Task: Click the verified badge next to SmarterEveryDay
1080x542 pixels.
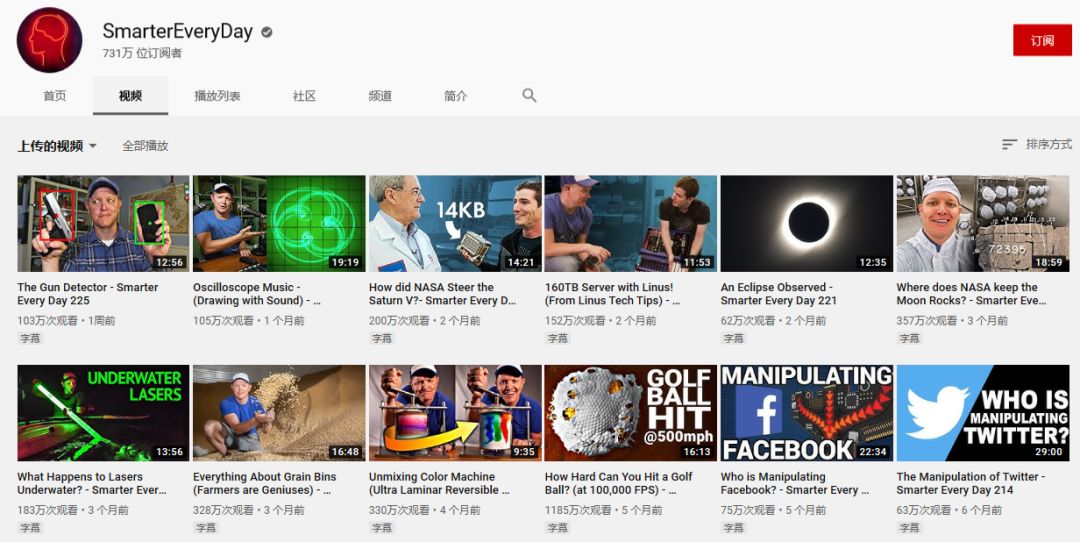Action: coord(267,32)
